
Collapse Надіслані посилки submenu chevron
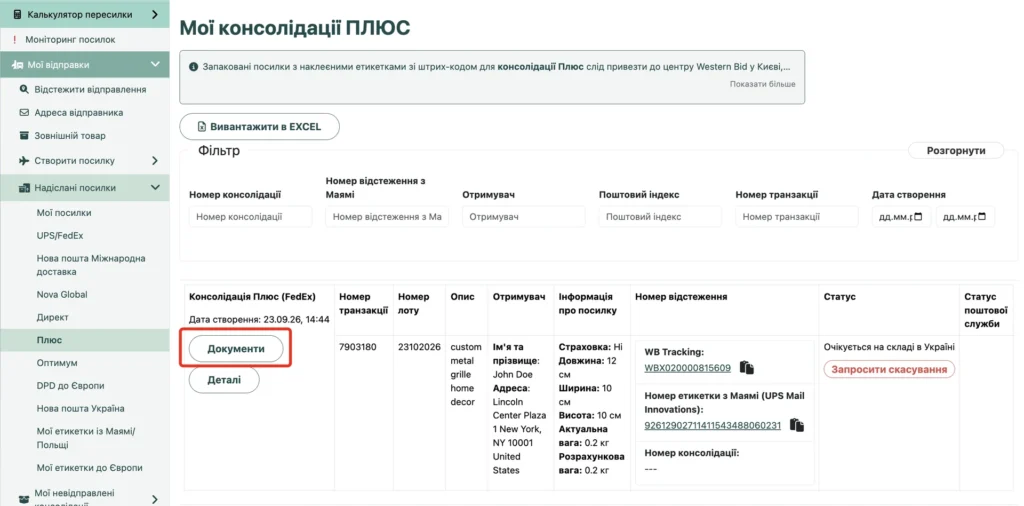click(155, 188)
